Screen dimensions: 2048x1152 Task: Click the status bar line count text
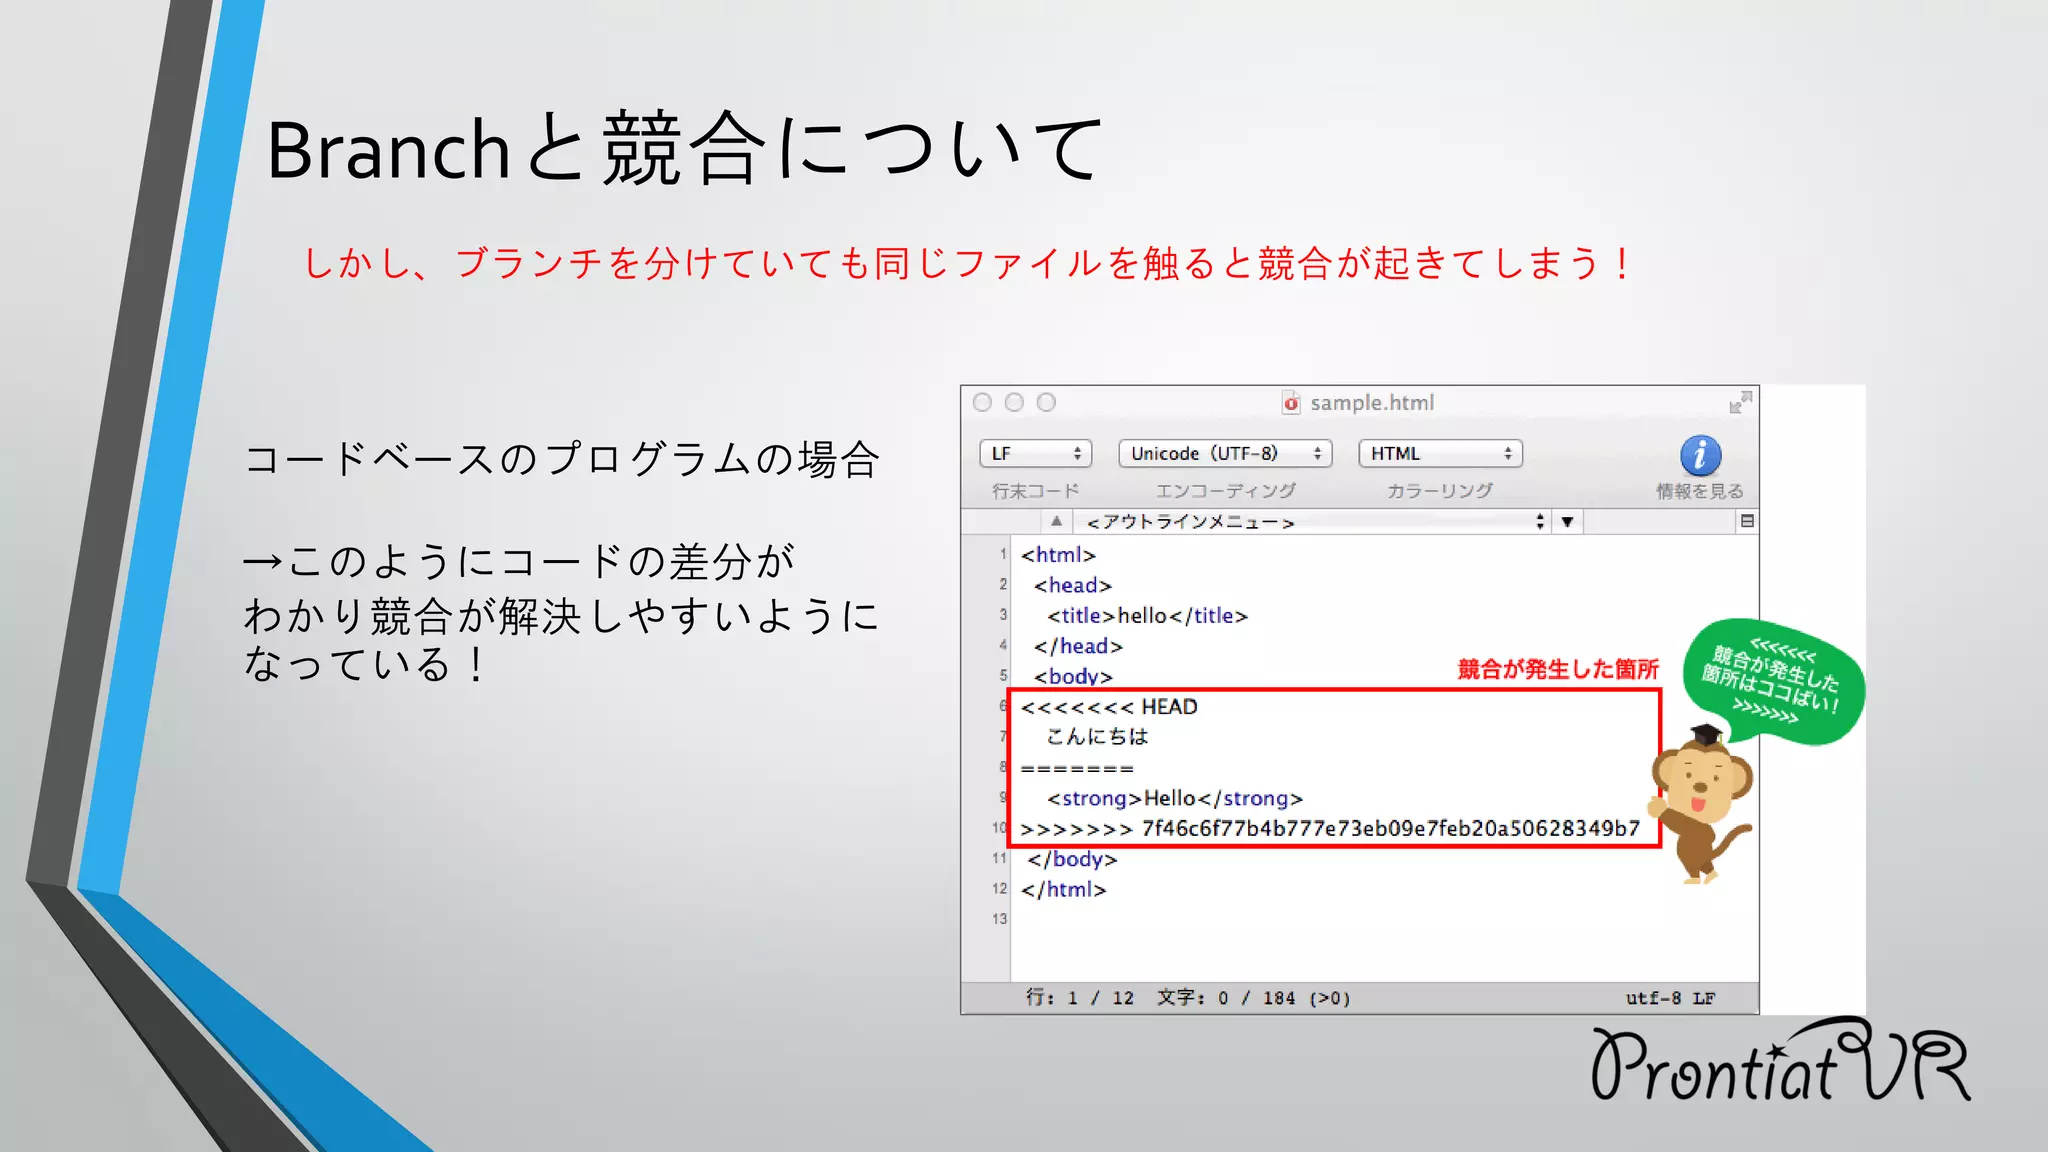click(1080, 998)
